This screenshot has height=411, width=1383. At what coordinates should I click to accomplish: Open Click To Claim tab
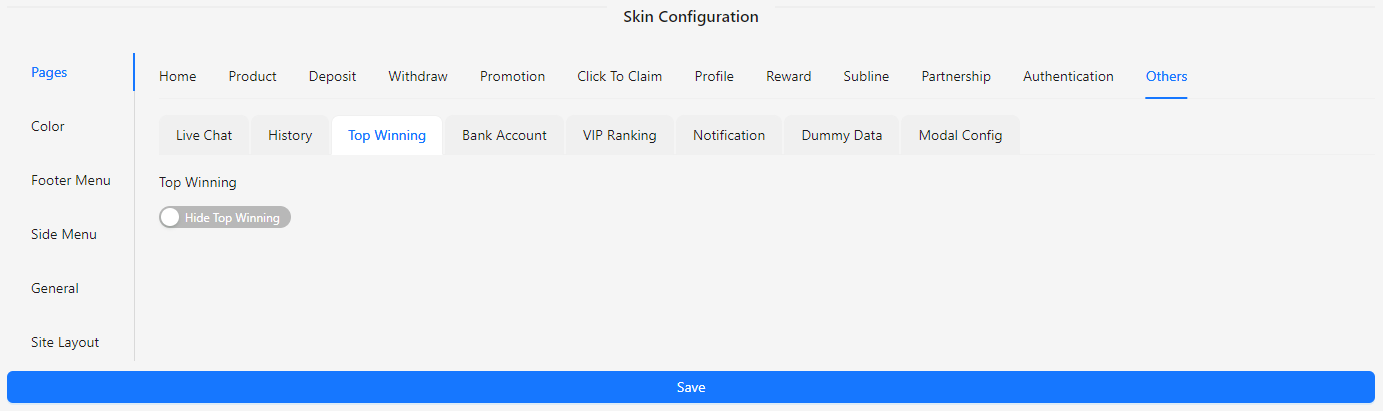coord(620,77)
